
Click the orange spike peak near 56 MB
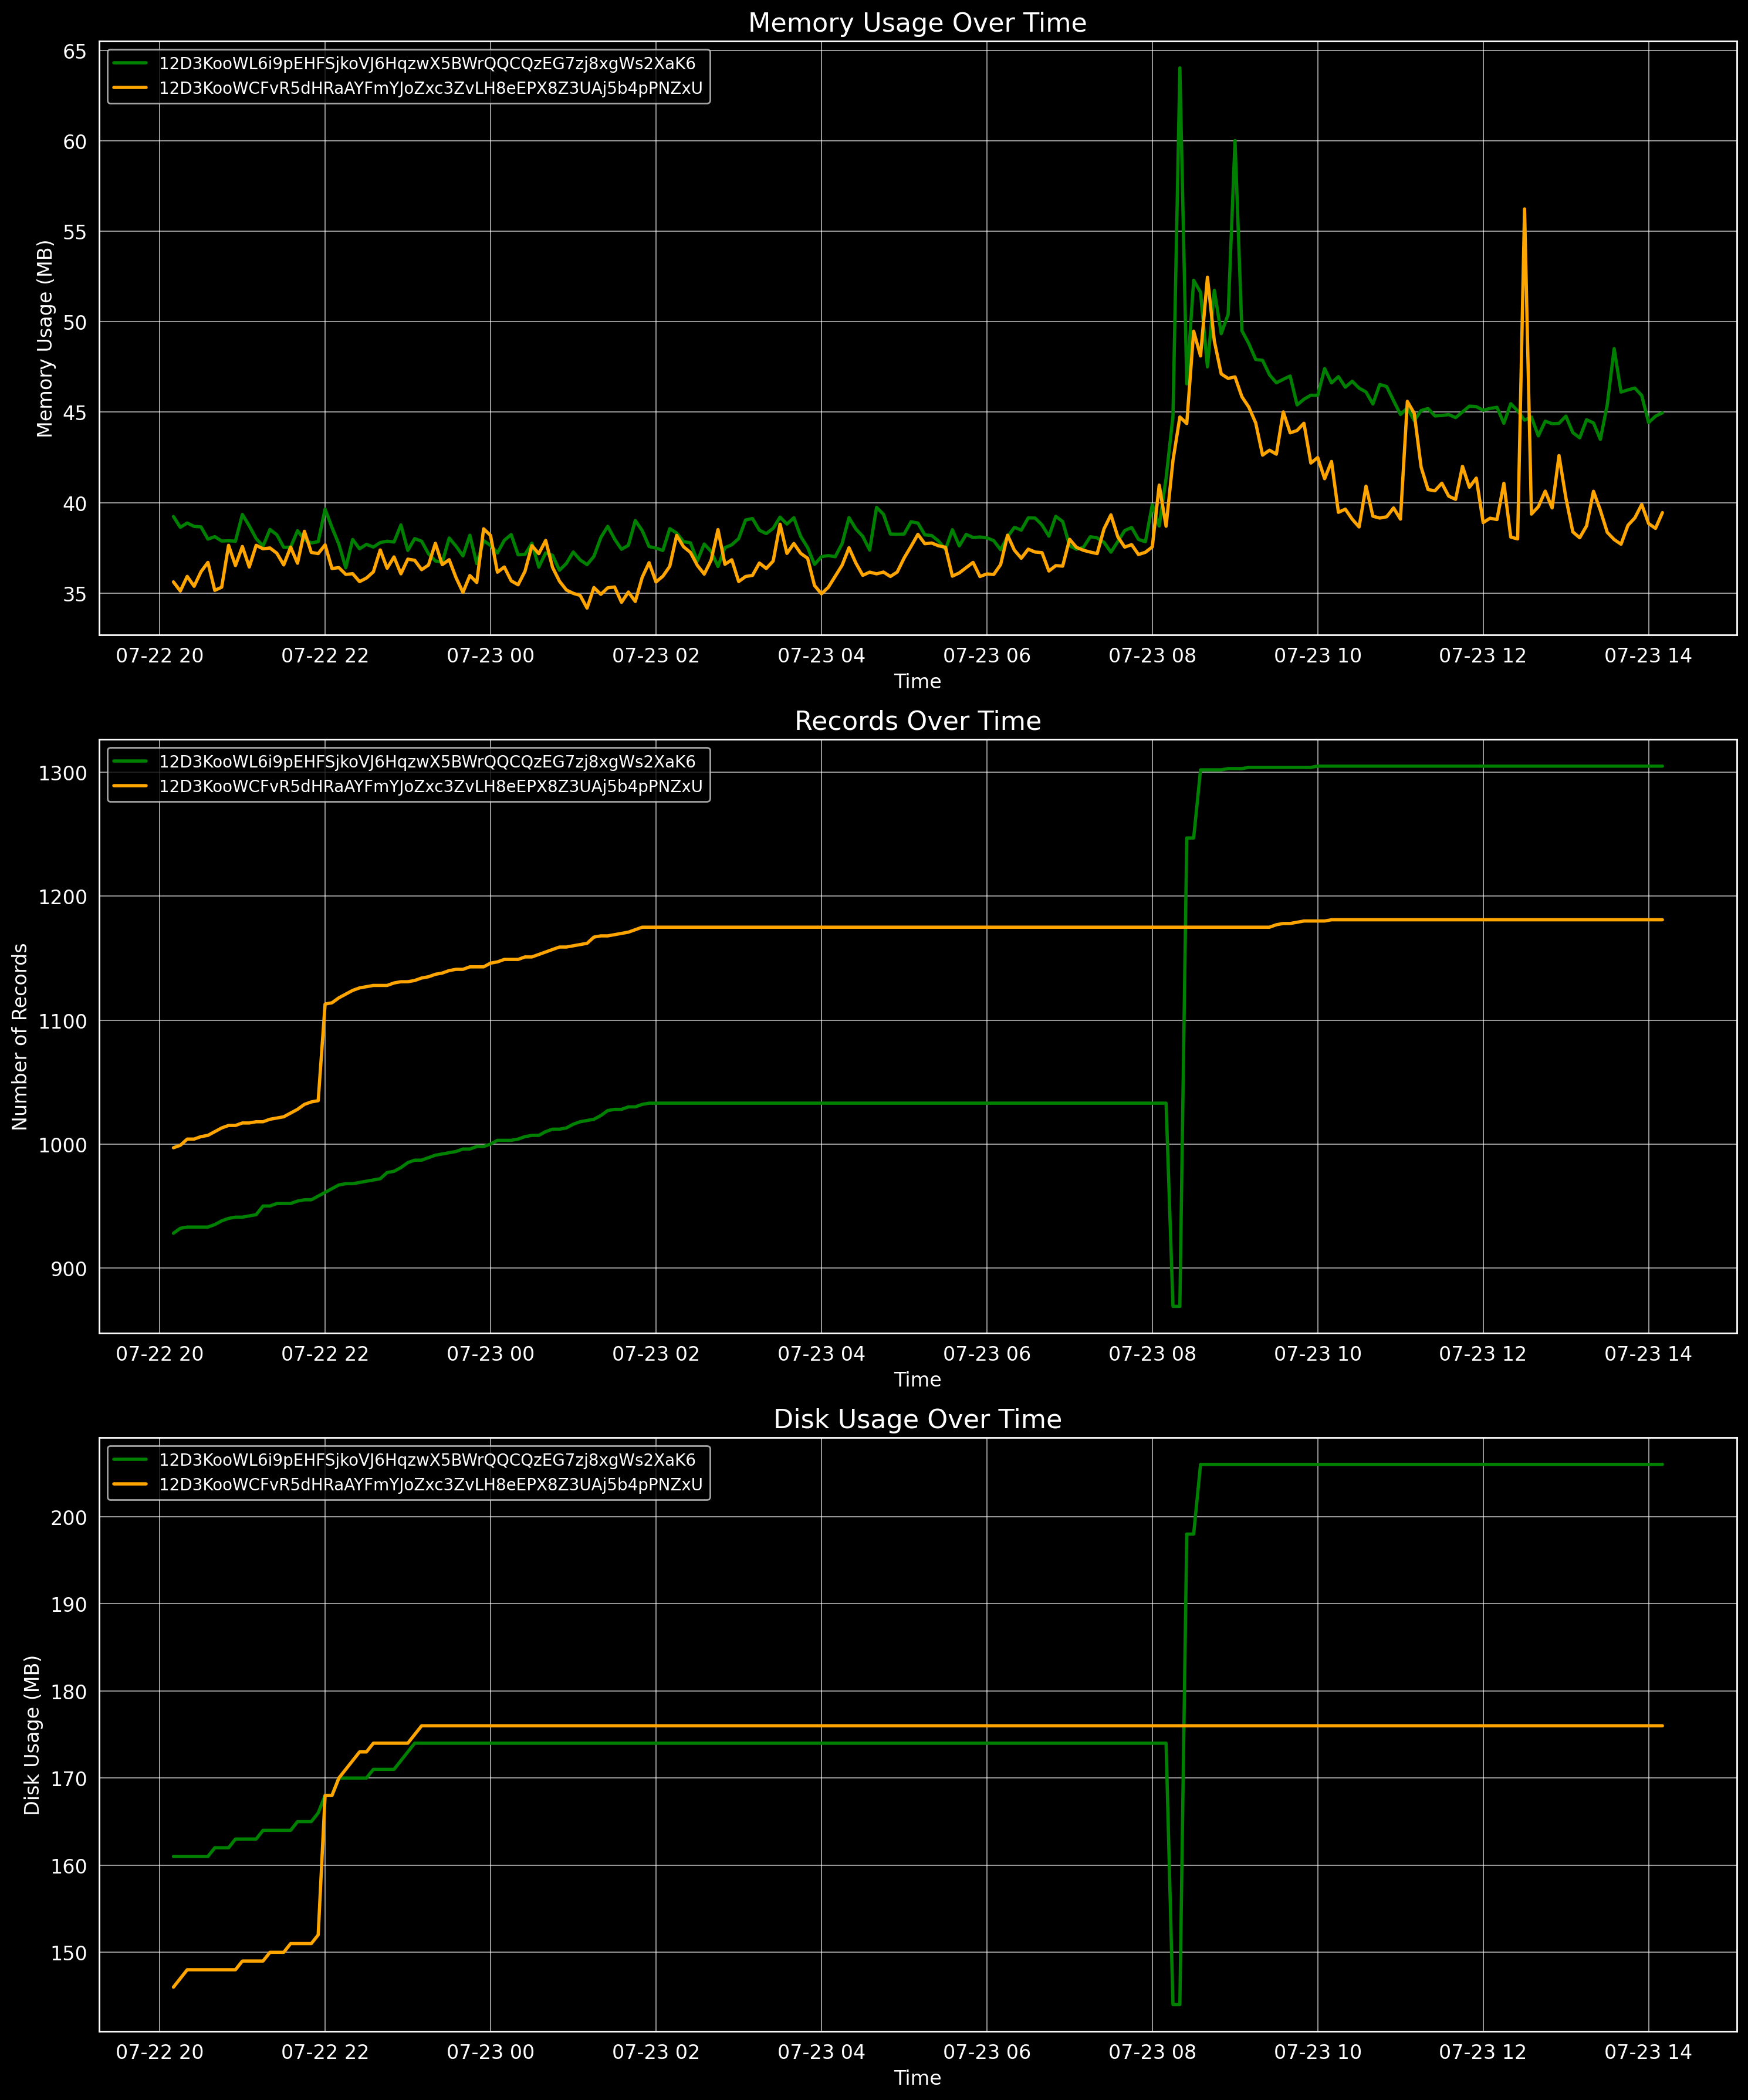coord(1524,209)
